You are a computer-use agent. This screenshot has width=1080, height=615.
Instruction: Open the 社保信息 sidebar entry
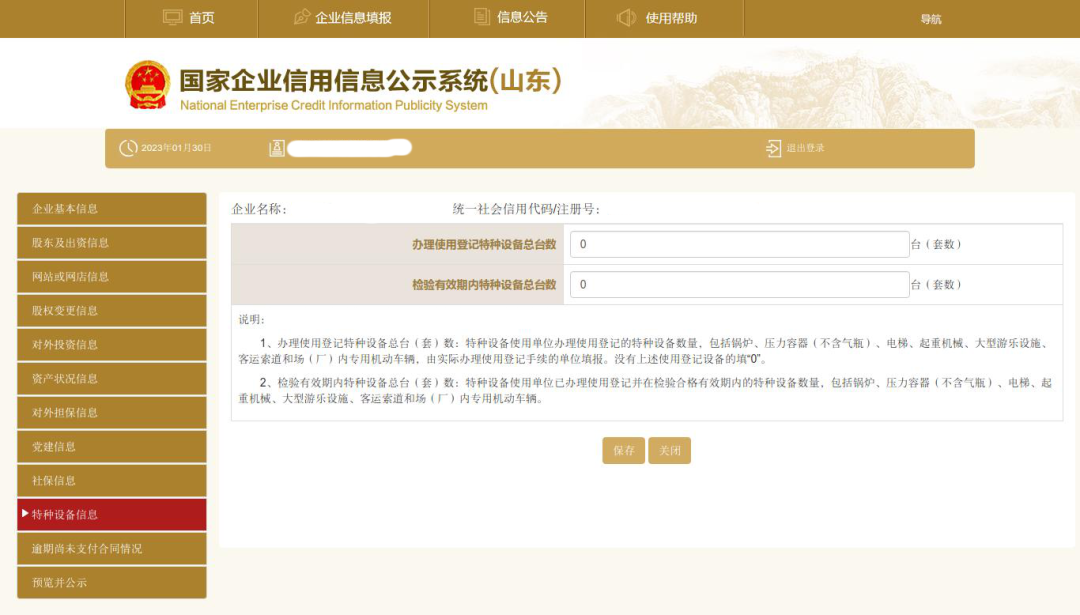click(112, 481)
